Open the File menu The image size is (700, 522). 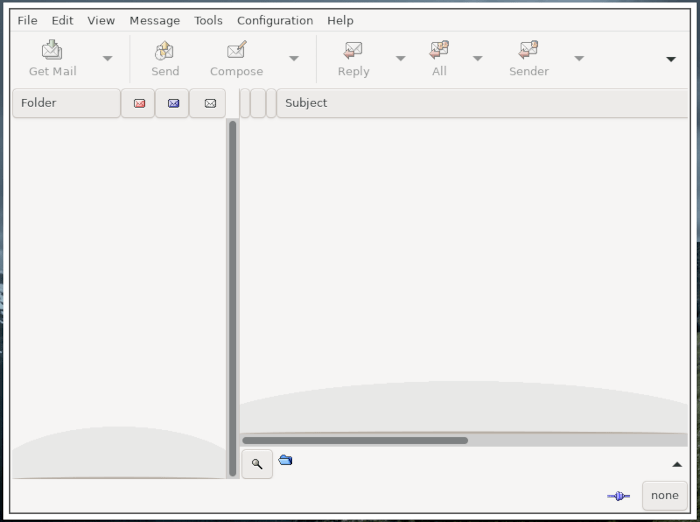27,21
